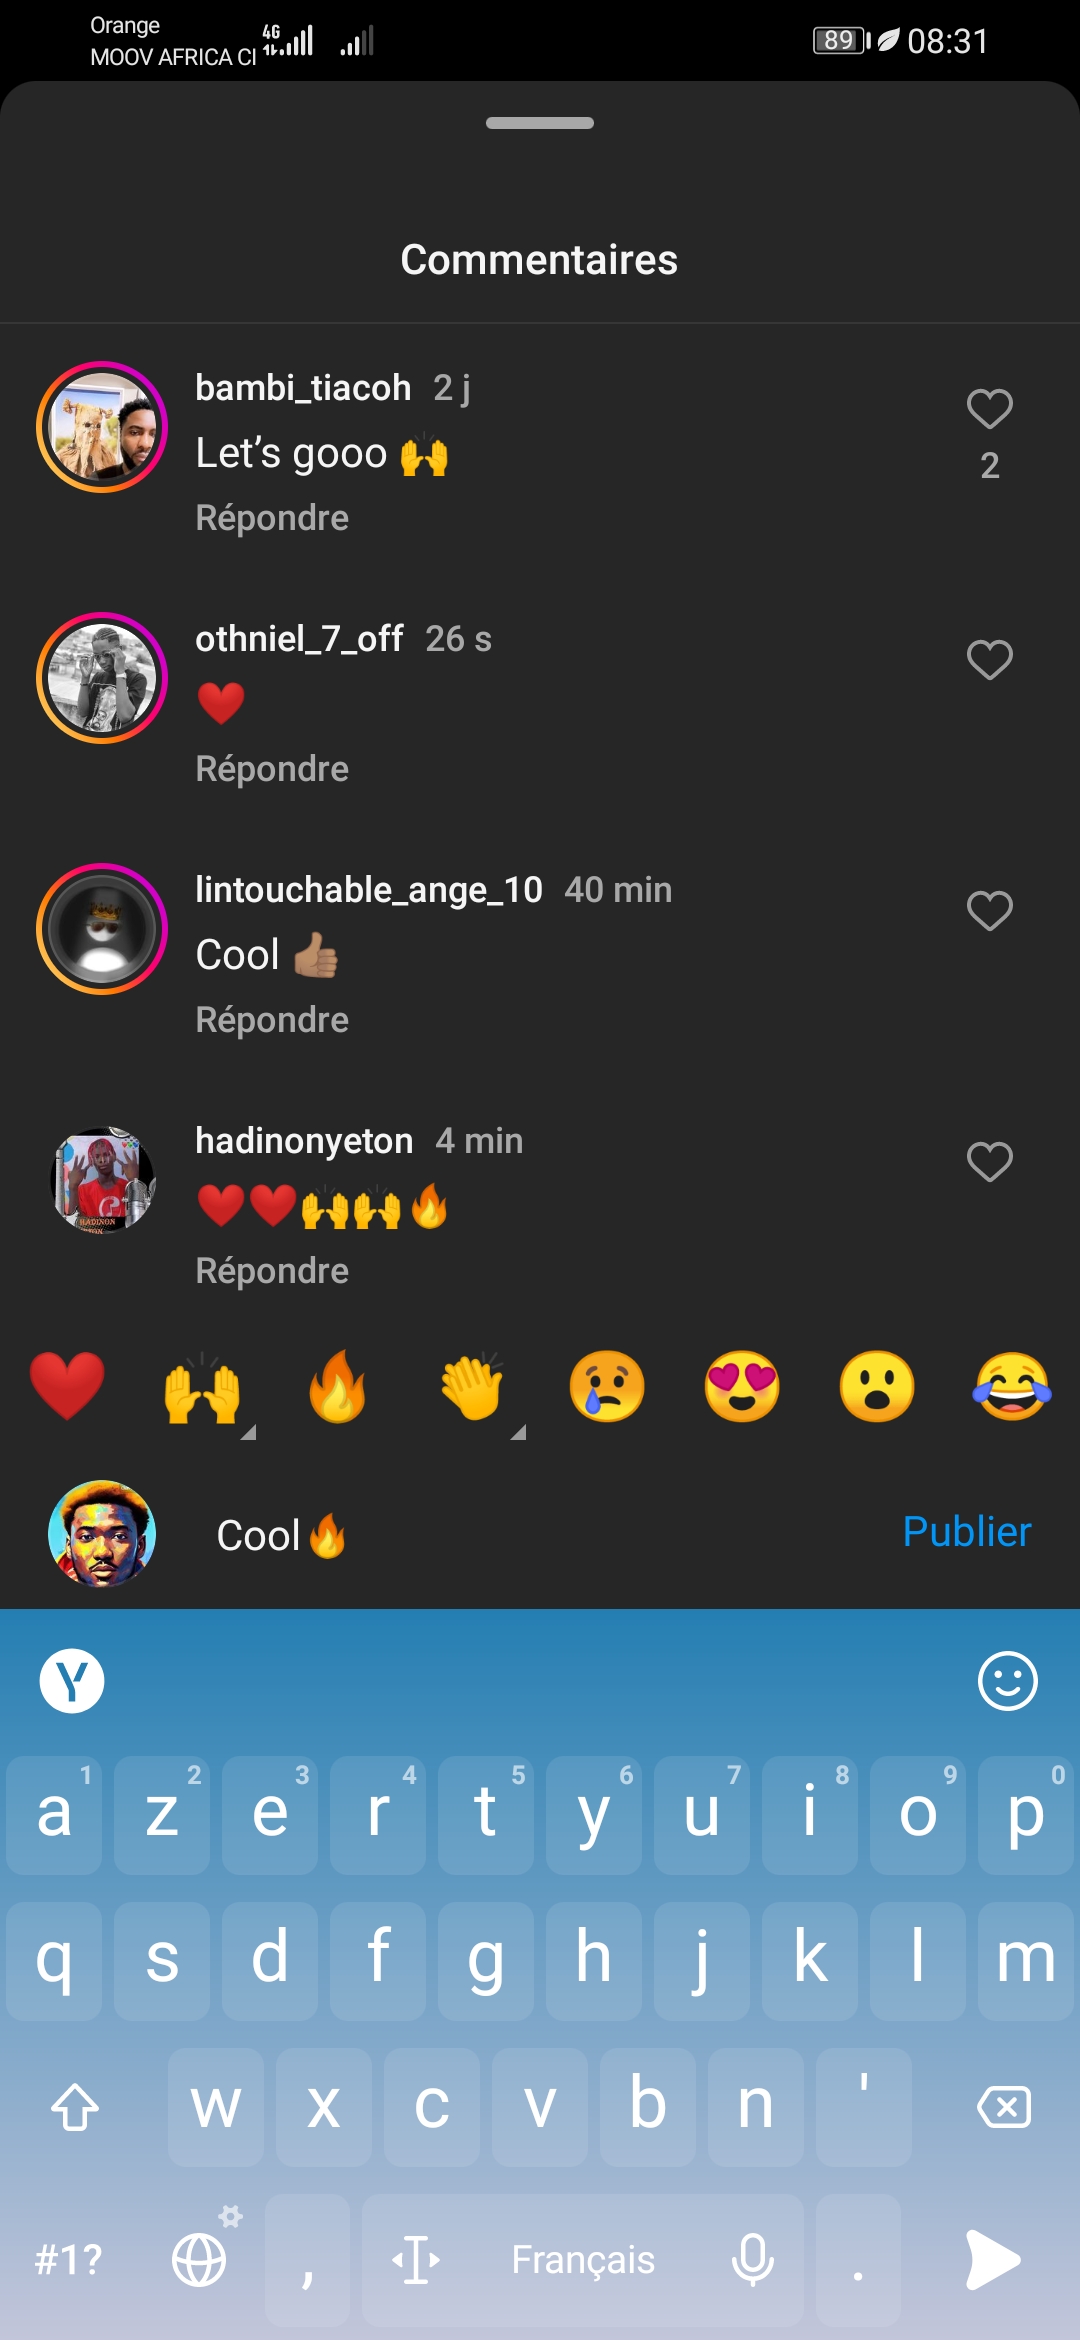
Task: Open the keyboard emoji picker smiley
Action: click(x=1007, y=1681)
